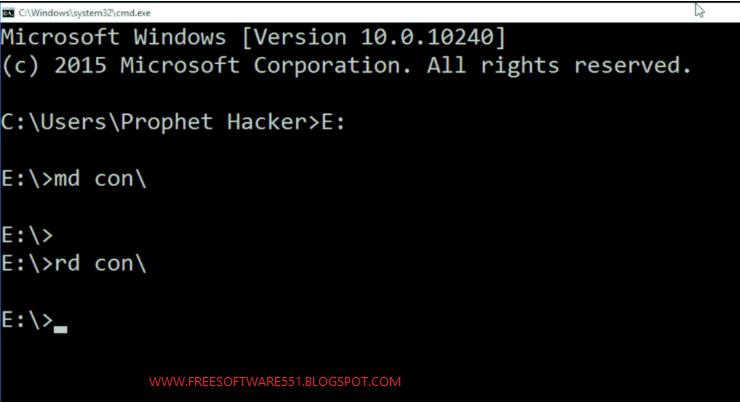Click the (c) copyright symbol text

click(20, 66)
